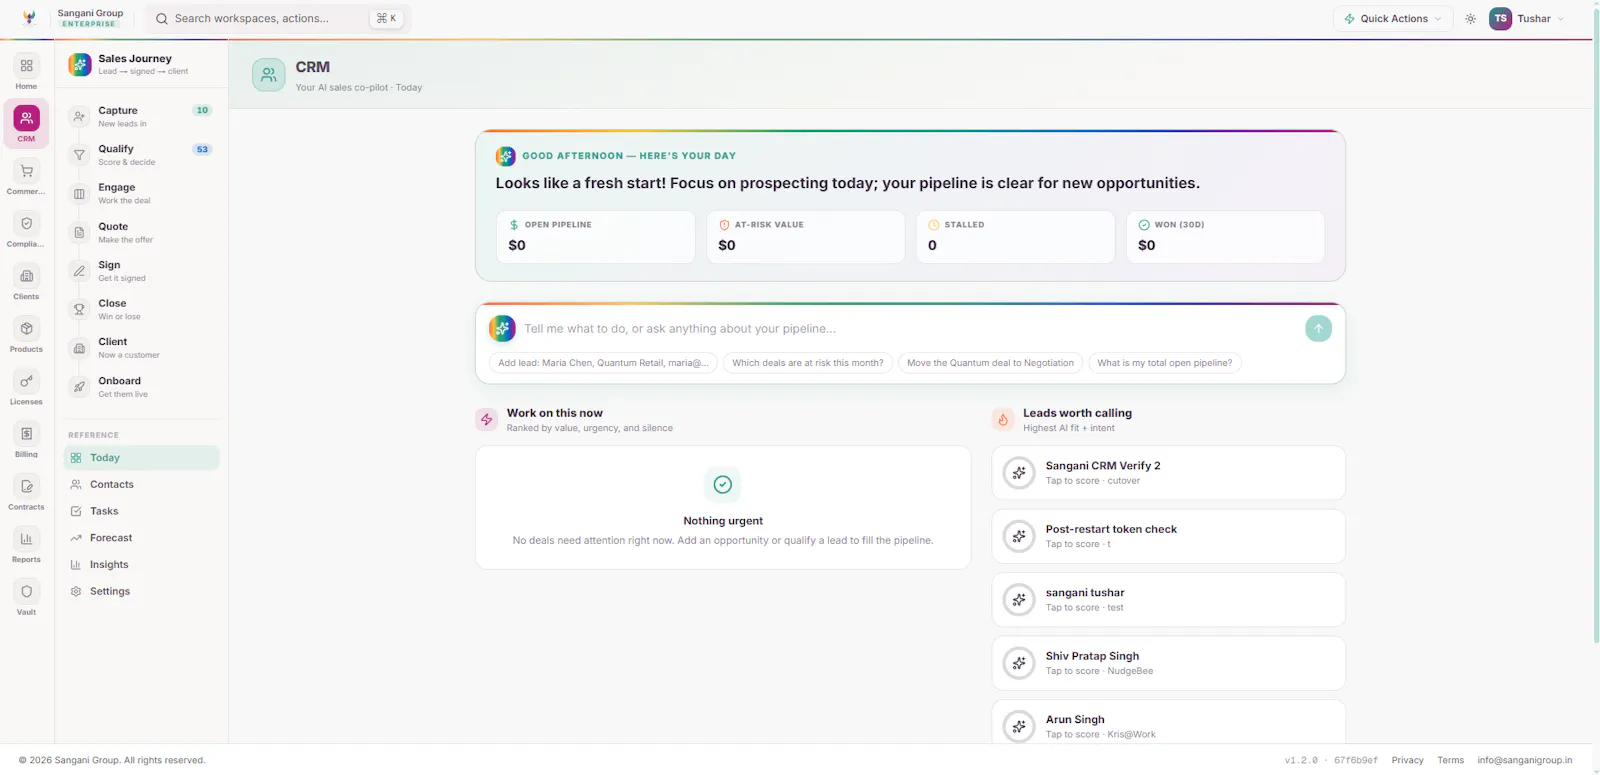The height and width of the screenshot is (775, 1600).
Task: Open the Reports chart icon
Action: pyautogui.click(x=26, y=539)
